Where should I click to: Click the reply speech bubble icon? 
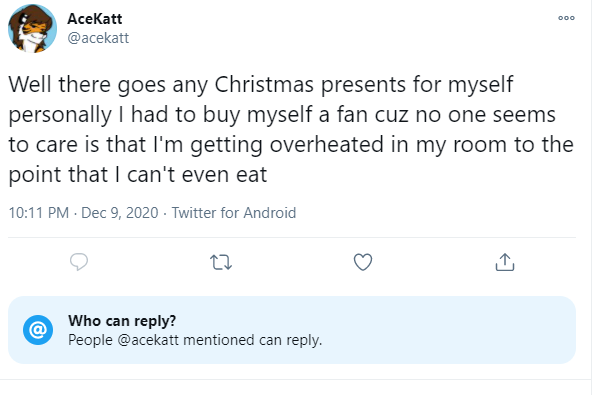click(x=79, y=262)
